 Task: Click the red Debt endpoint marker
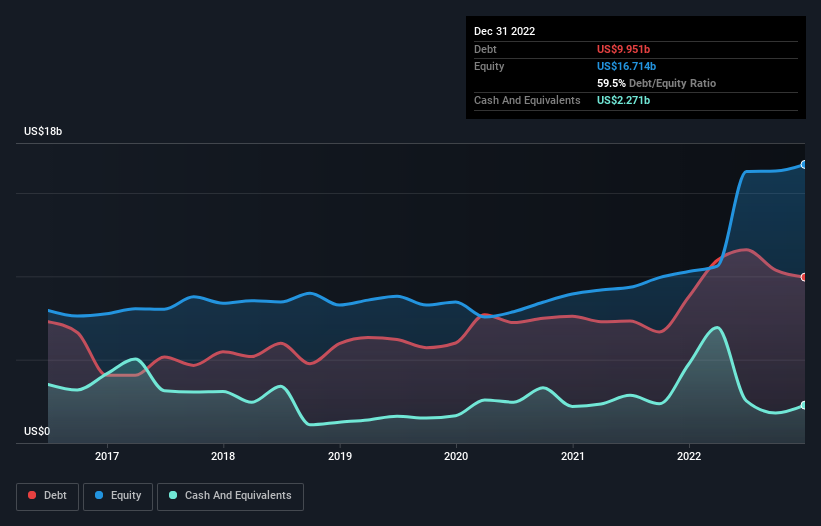tap(804, 277)
